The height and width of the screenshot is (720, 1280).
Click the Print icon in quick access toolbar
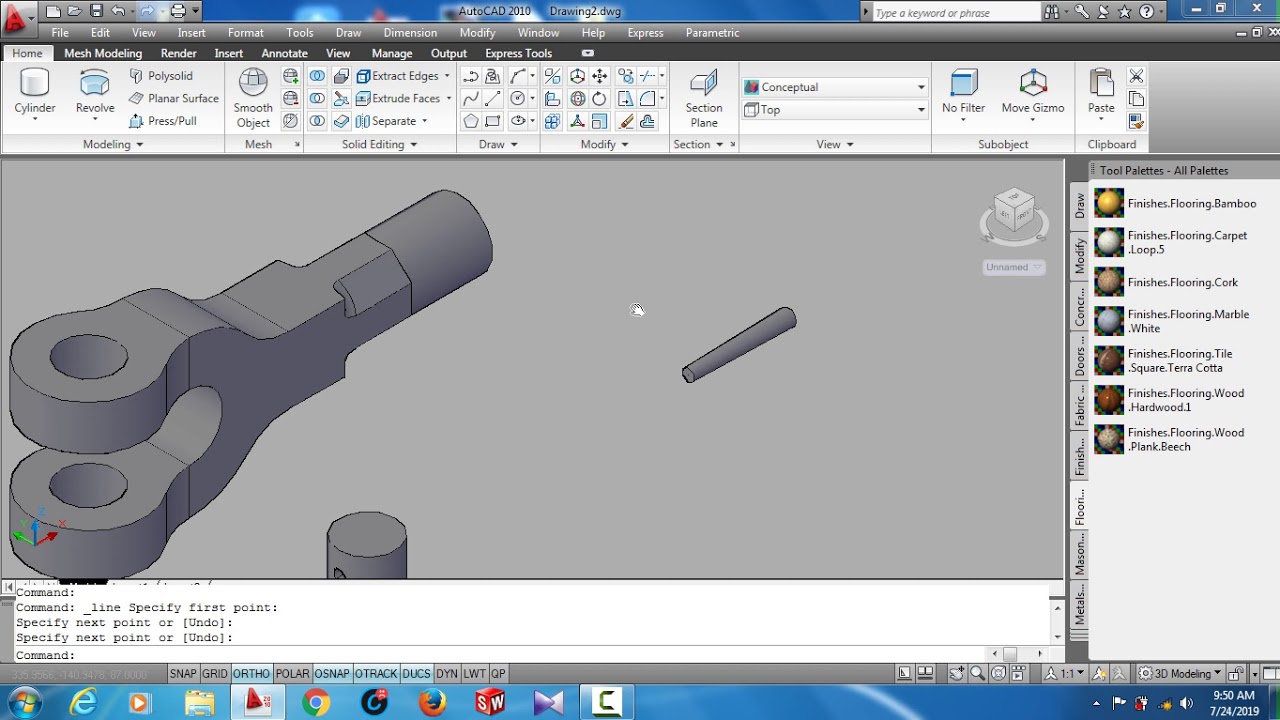177,11
